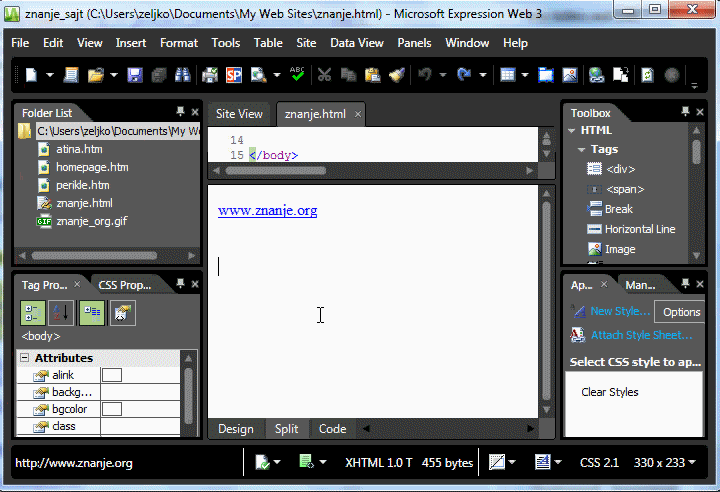The width and height of the screenshot is (720, 492).
Task: Toggle show set properties on top
Action: pos(92,313)
